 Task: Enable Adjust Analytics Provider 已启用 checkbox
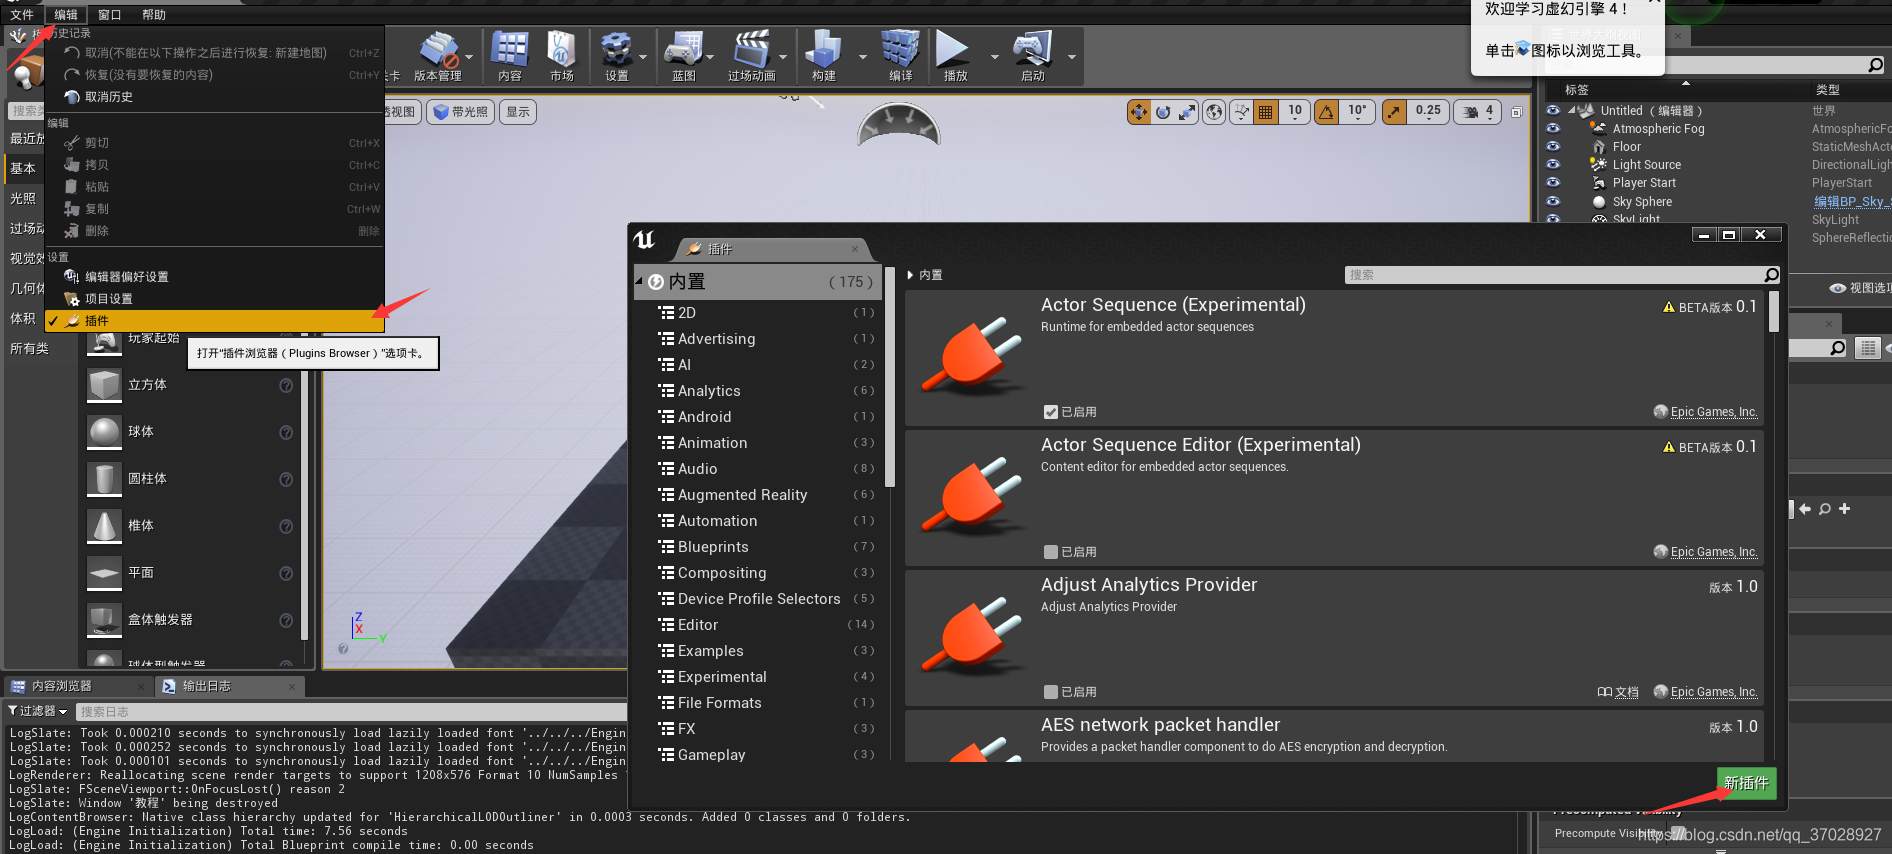click(x=1051, y=692)
